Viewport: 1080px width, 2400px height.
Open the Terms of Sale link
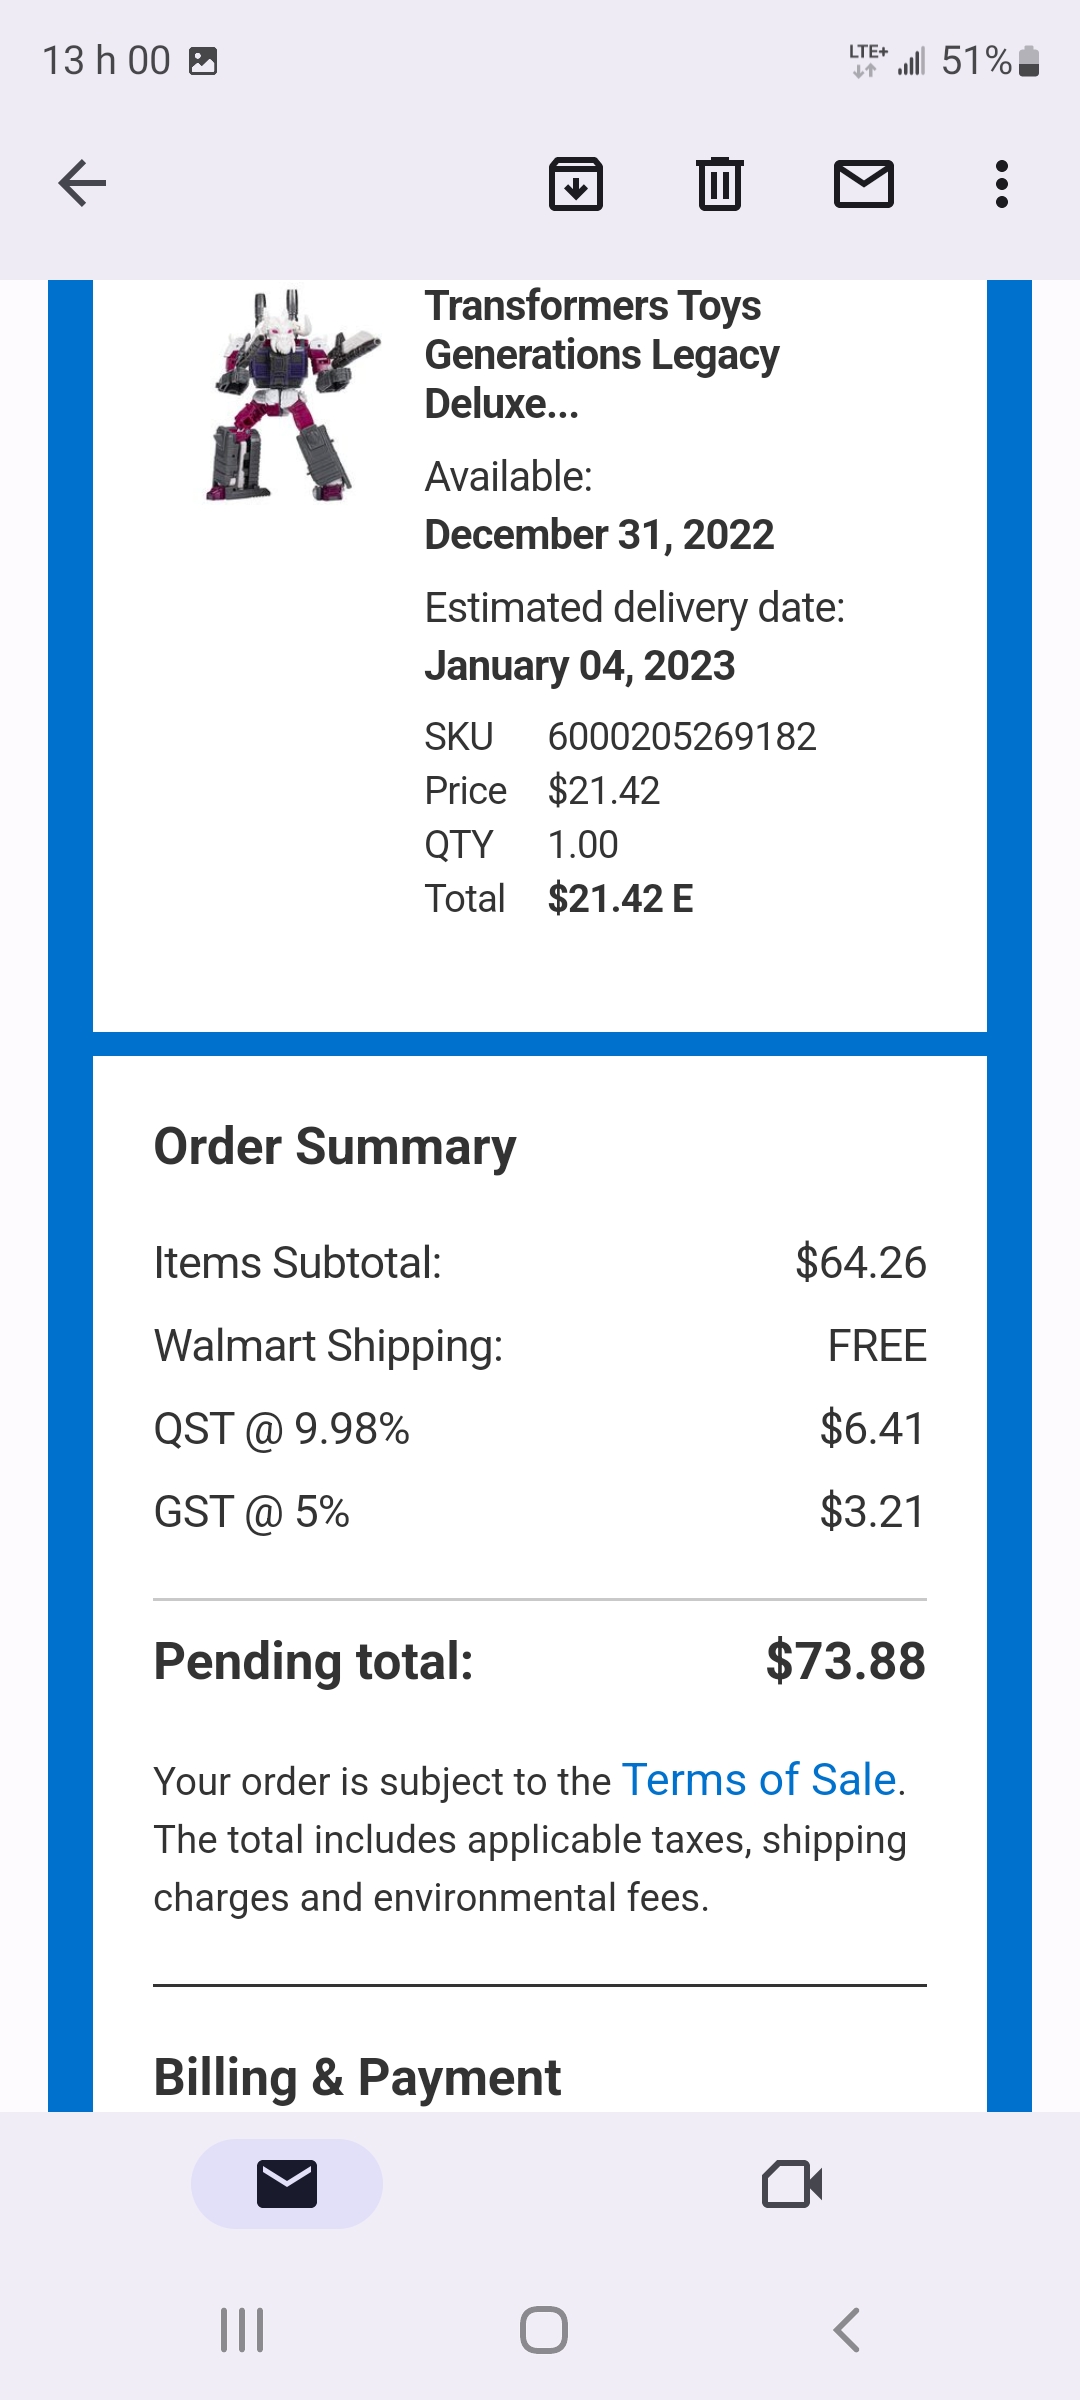[x=758, y=1780]
